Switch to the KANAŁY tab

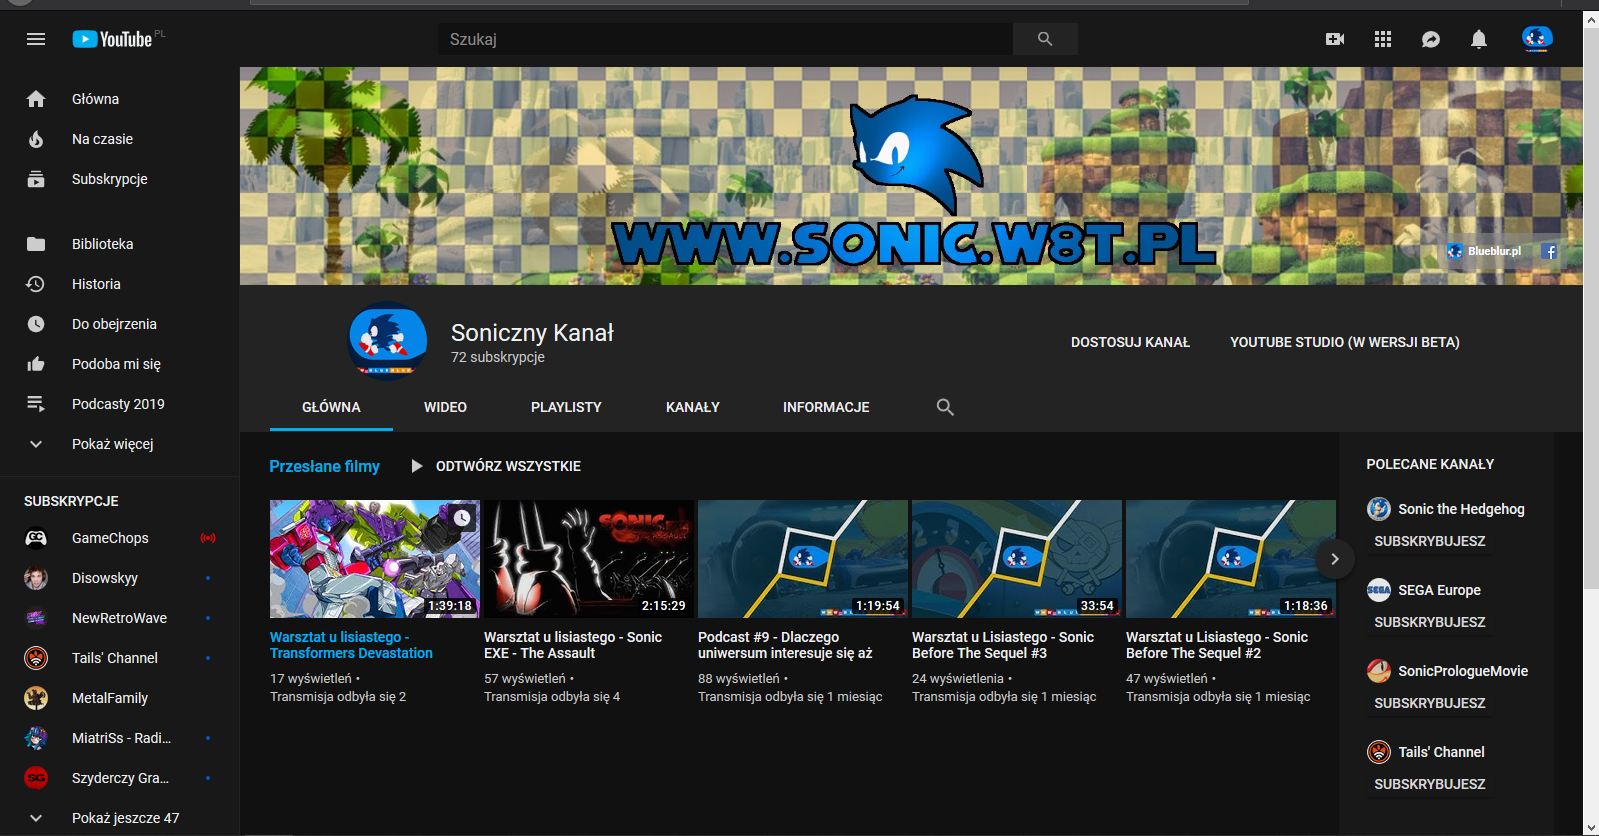693,407
